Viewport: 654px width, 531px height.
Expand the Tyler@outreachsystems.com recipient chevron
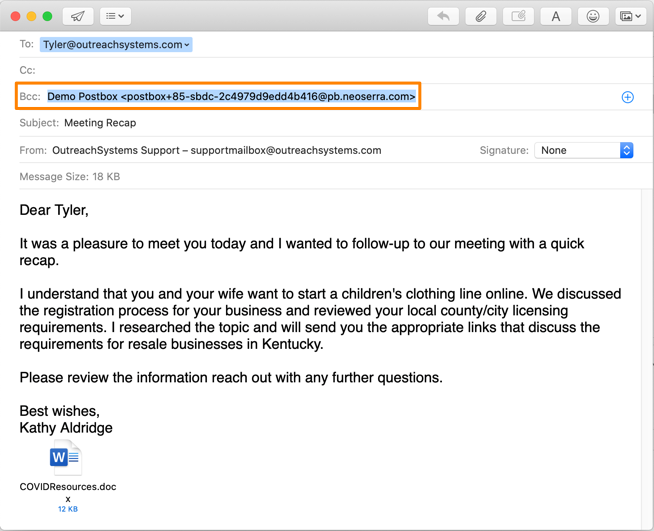coord(187,45)
